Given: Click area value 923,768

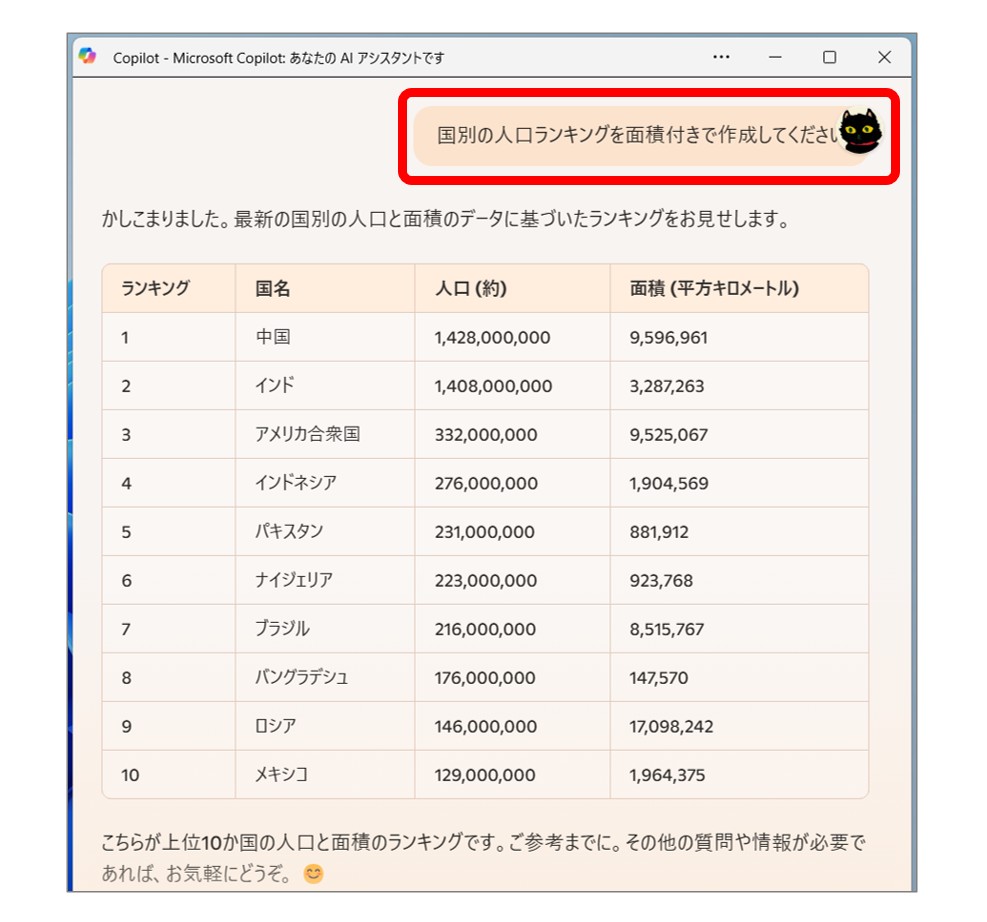Looking at the screenshot, I should 661,580.
